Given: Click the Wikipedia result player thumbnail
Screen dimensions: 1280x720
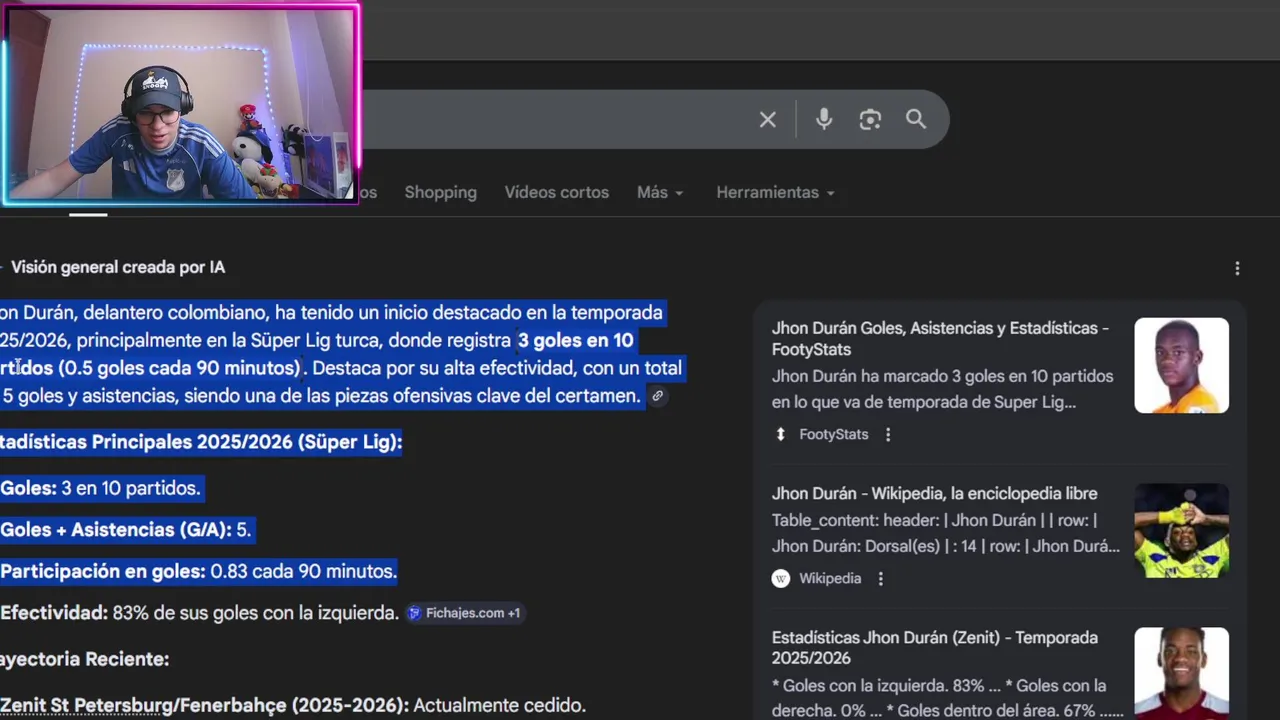Looking at the screenshot, I should [x=1181, y=530].
